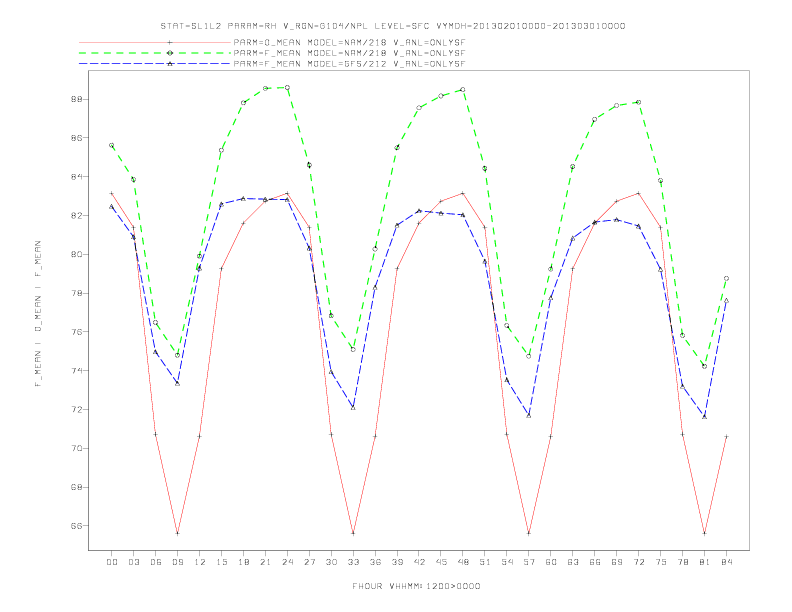Click x-axis tick label 39
The height and width of the screenshot is (612, 792).
tap(398, 562)
